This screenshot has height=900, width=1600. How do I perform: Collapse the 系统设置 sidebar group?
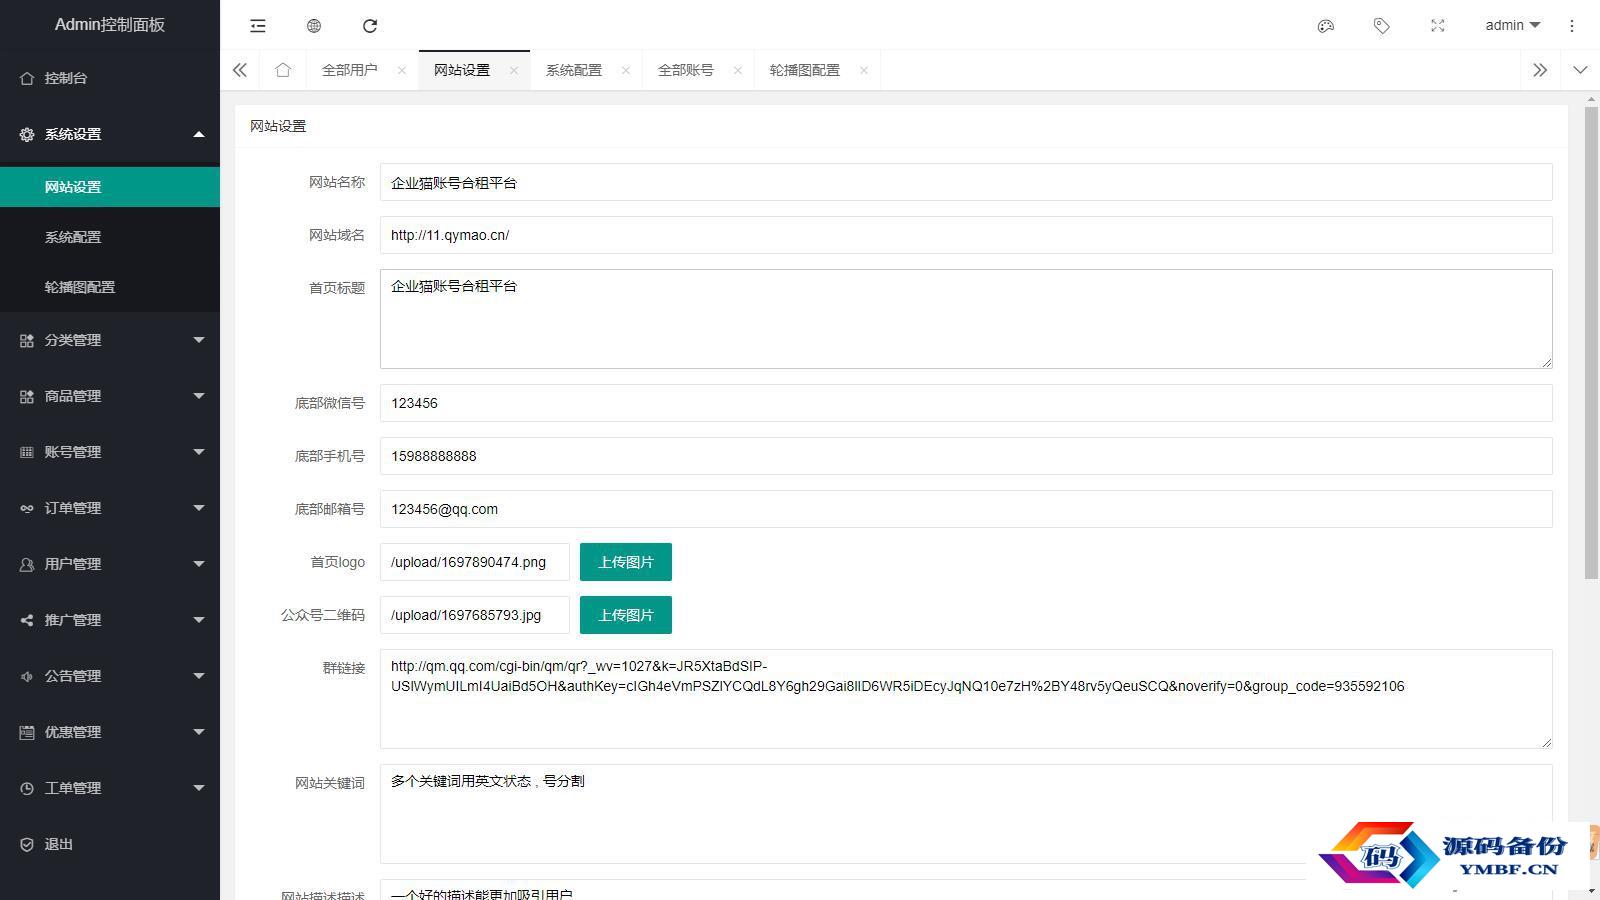pyautogui.click(x=110, y=134)
